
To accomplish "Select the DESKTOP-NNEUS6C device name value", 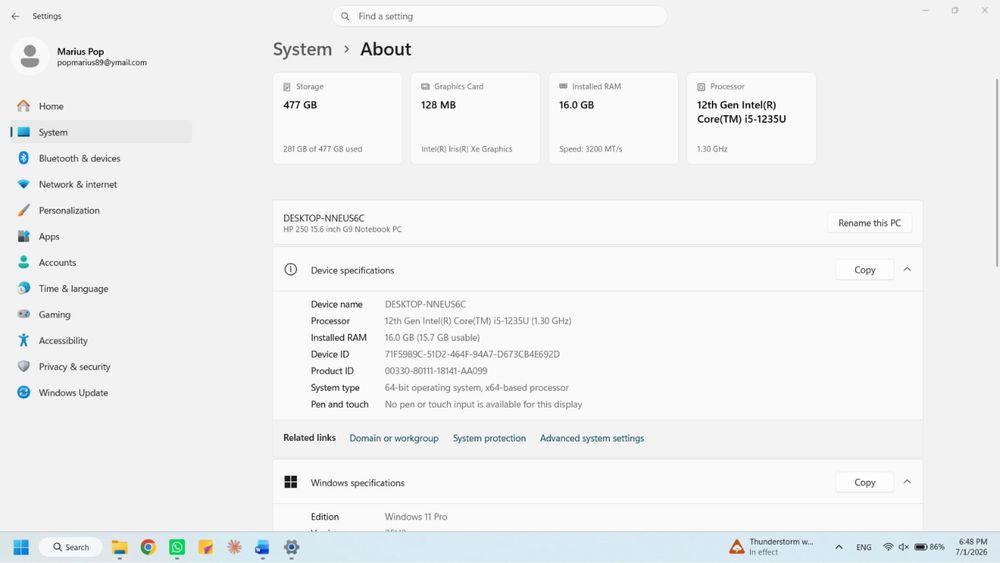I will pyautogui.click(x=425, y=304).
